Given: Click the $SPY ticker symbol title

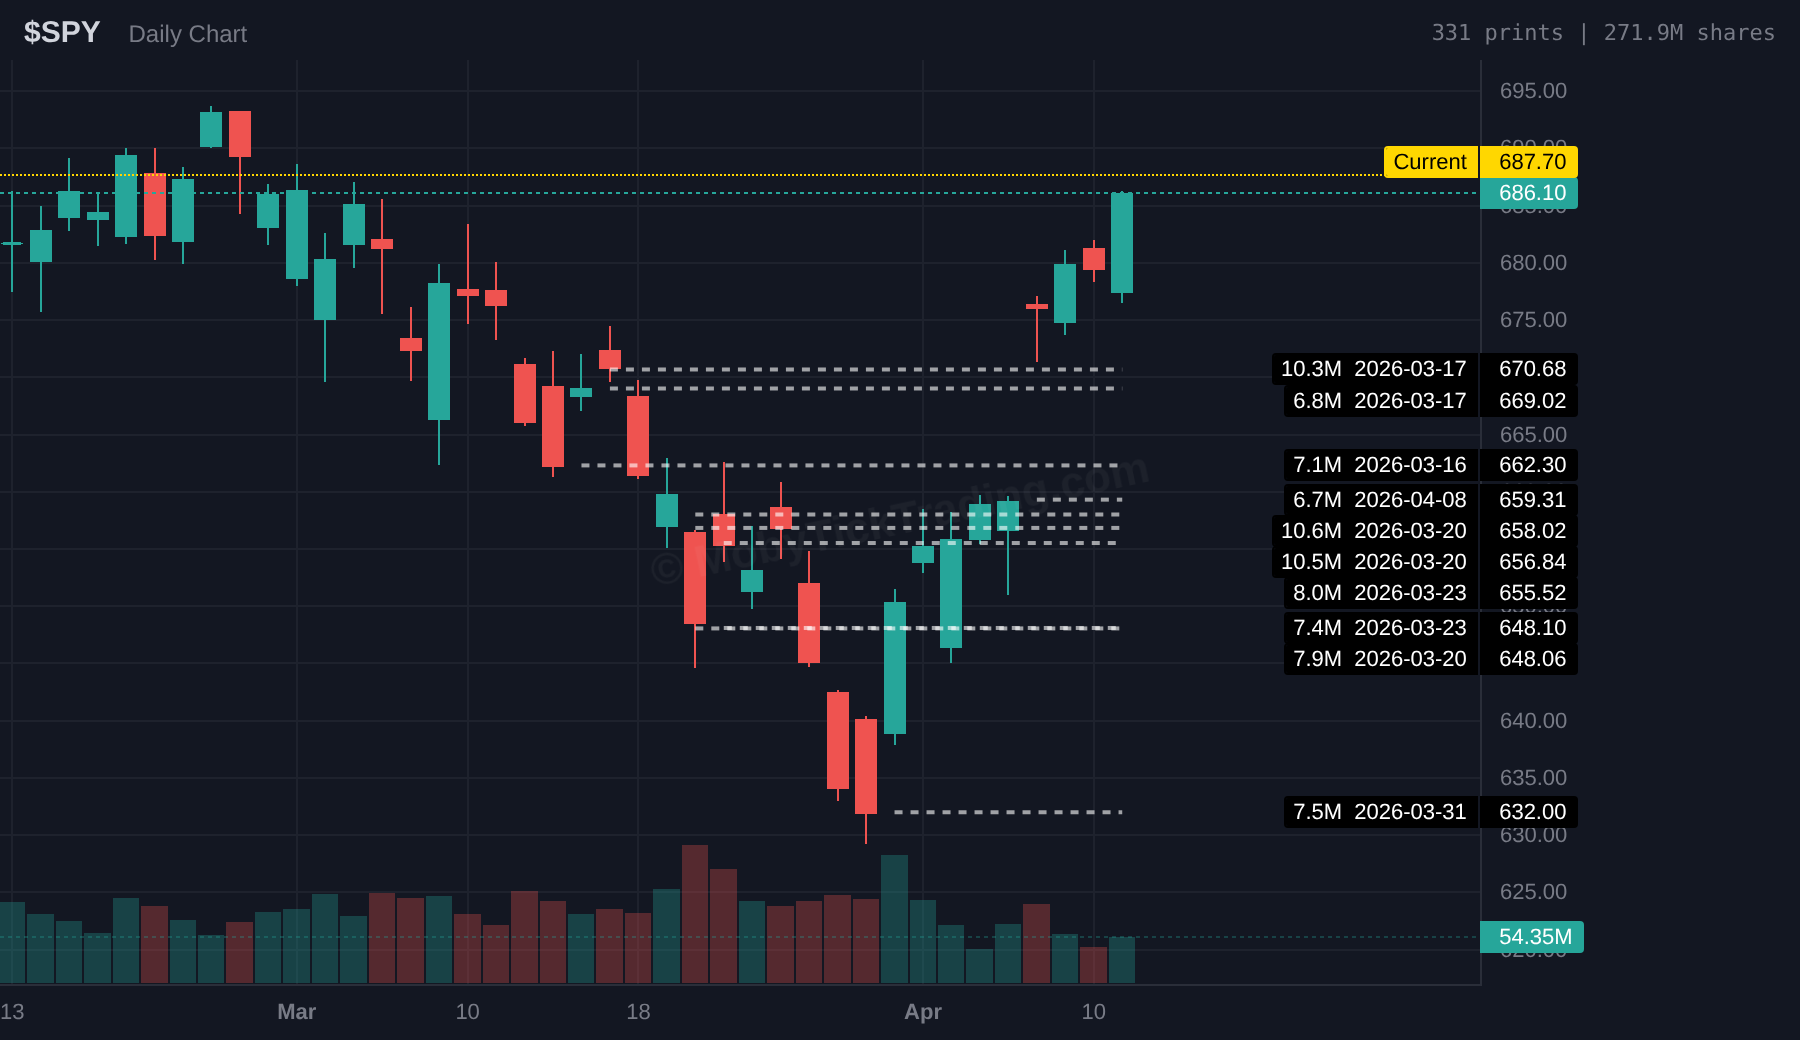Looking at the screenshot, I should (x=62, y=33).
